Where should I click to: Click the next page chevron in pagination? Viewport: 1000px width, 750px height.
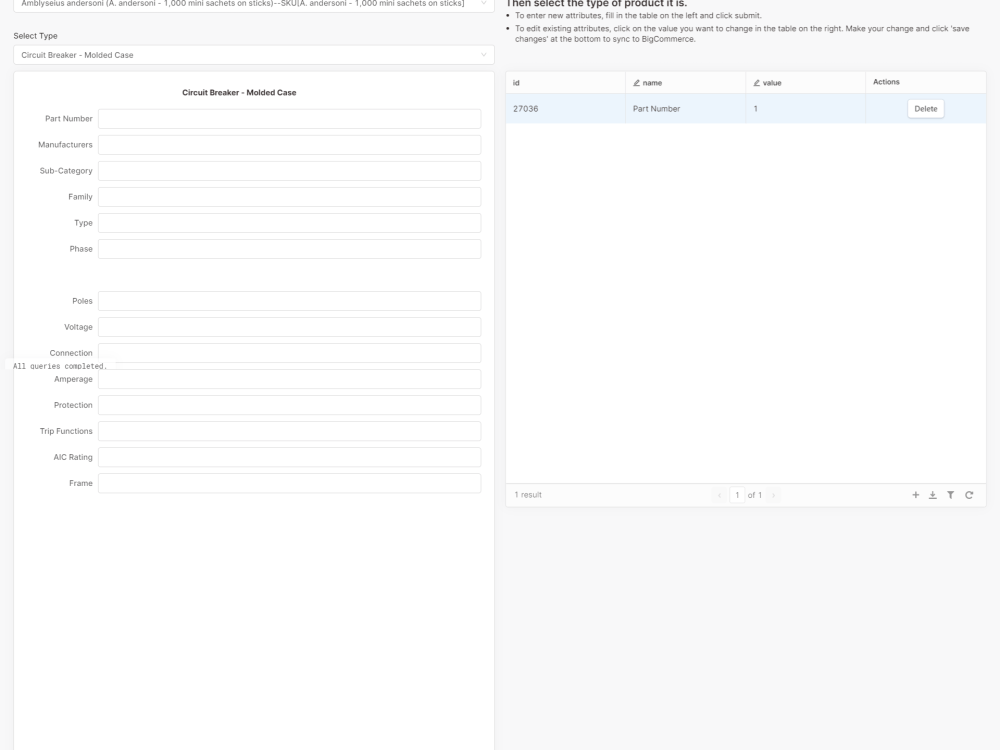pyautogui.click(x=775, y=494)
